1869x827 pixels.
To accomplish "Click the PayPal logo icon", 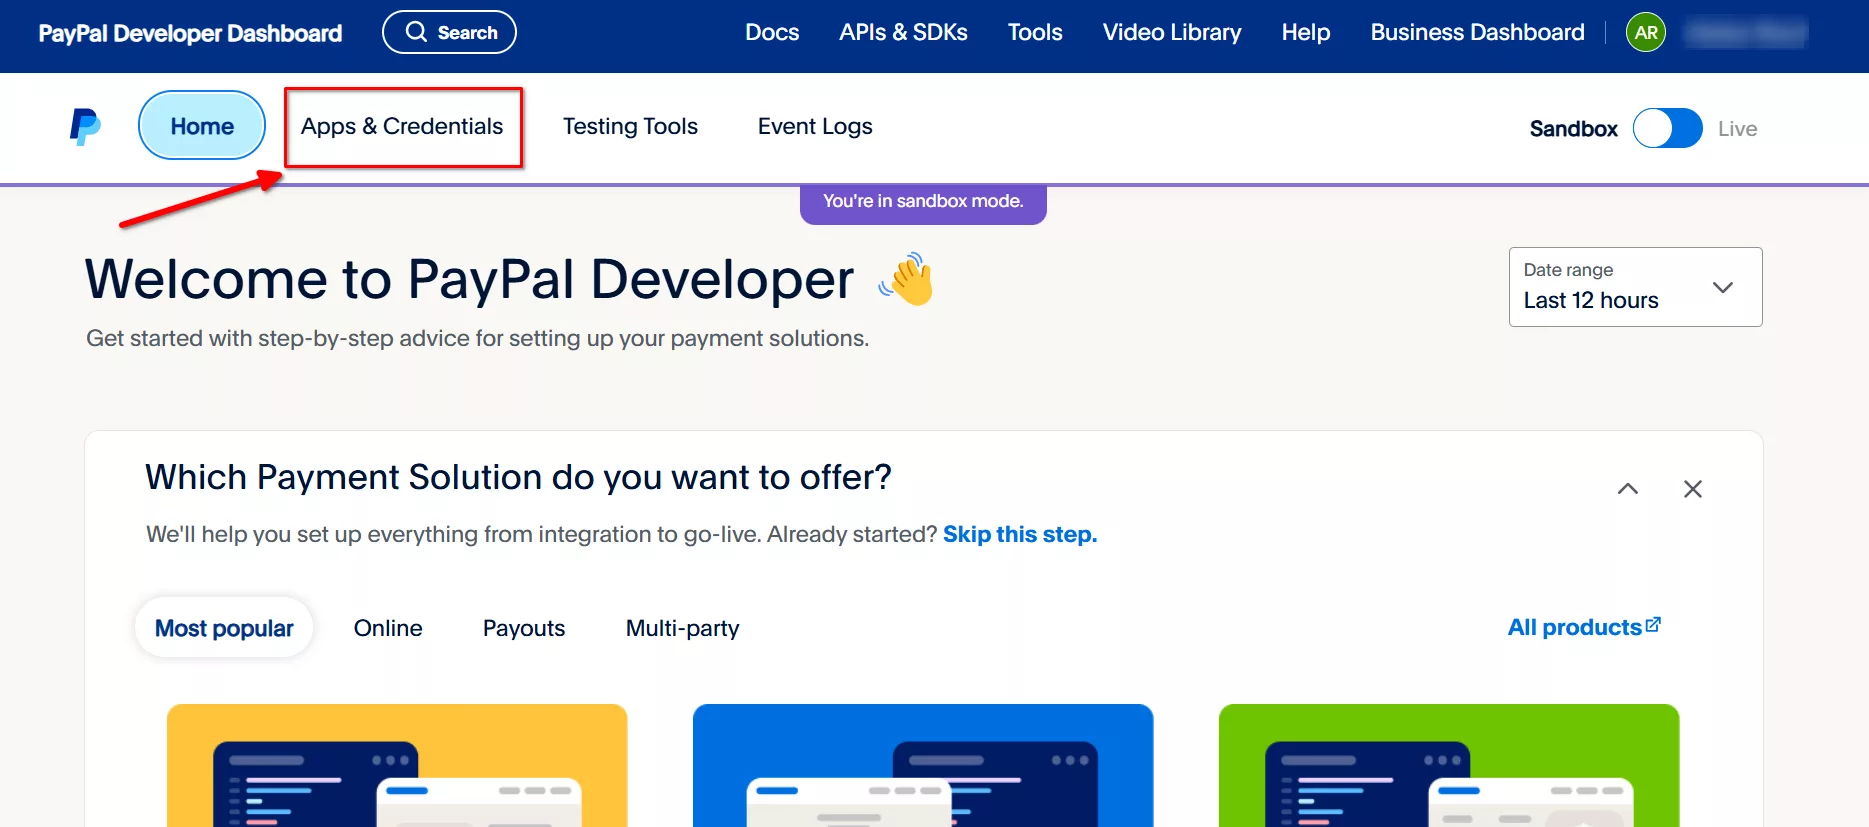I will (x=85, y=127).
